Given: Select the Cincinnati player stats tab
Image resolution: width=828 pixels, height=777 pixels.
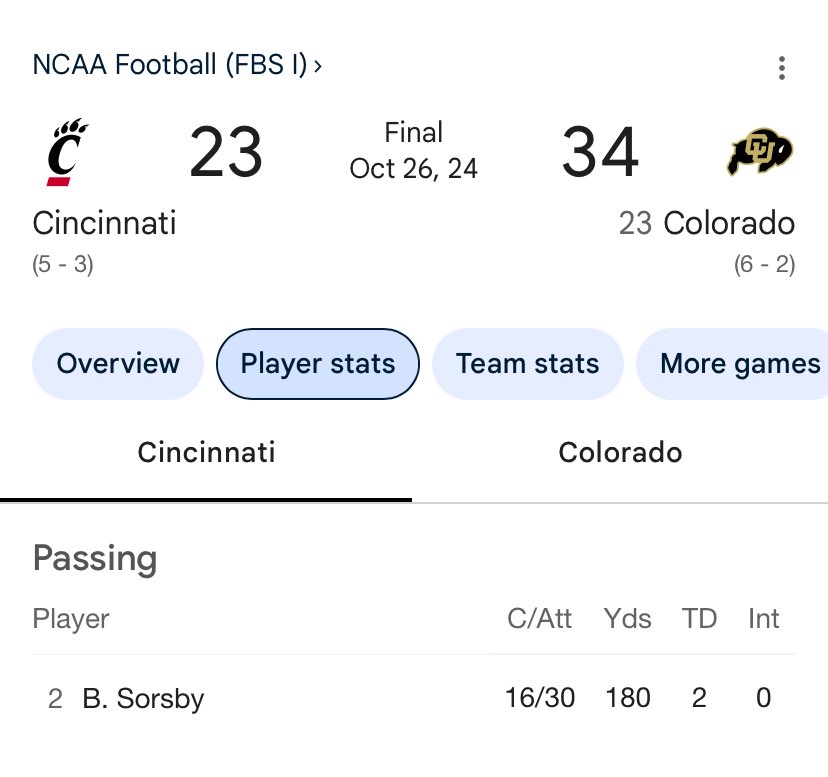Looking at the screenshot, I should pyautogui.click(x=206, y=453).
